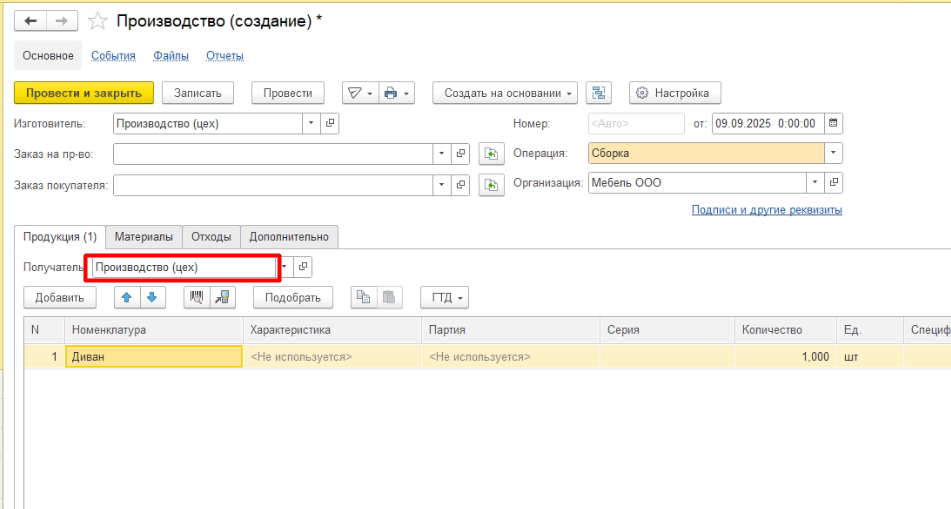951x509 pixels.
Task: Switch to the Основное section
Action: coord(48,56)
